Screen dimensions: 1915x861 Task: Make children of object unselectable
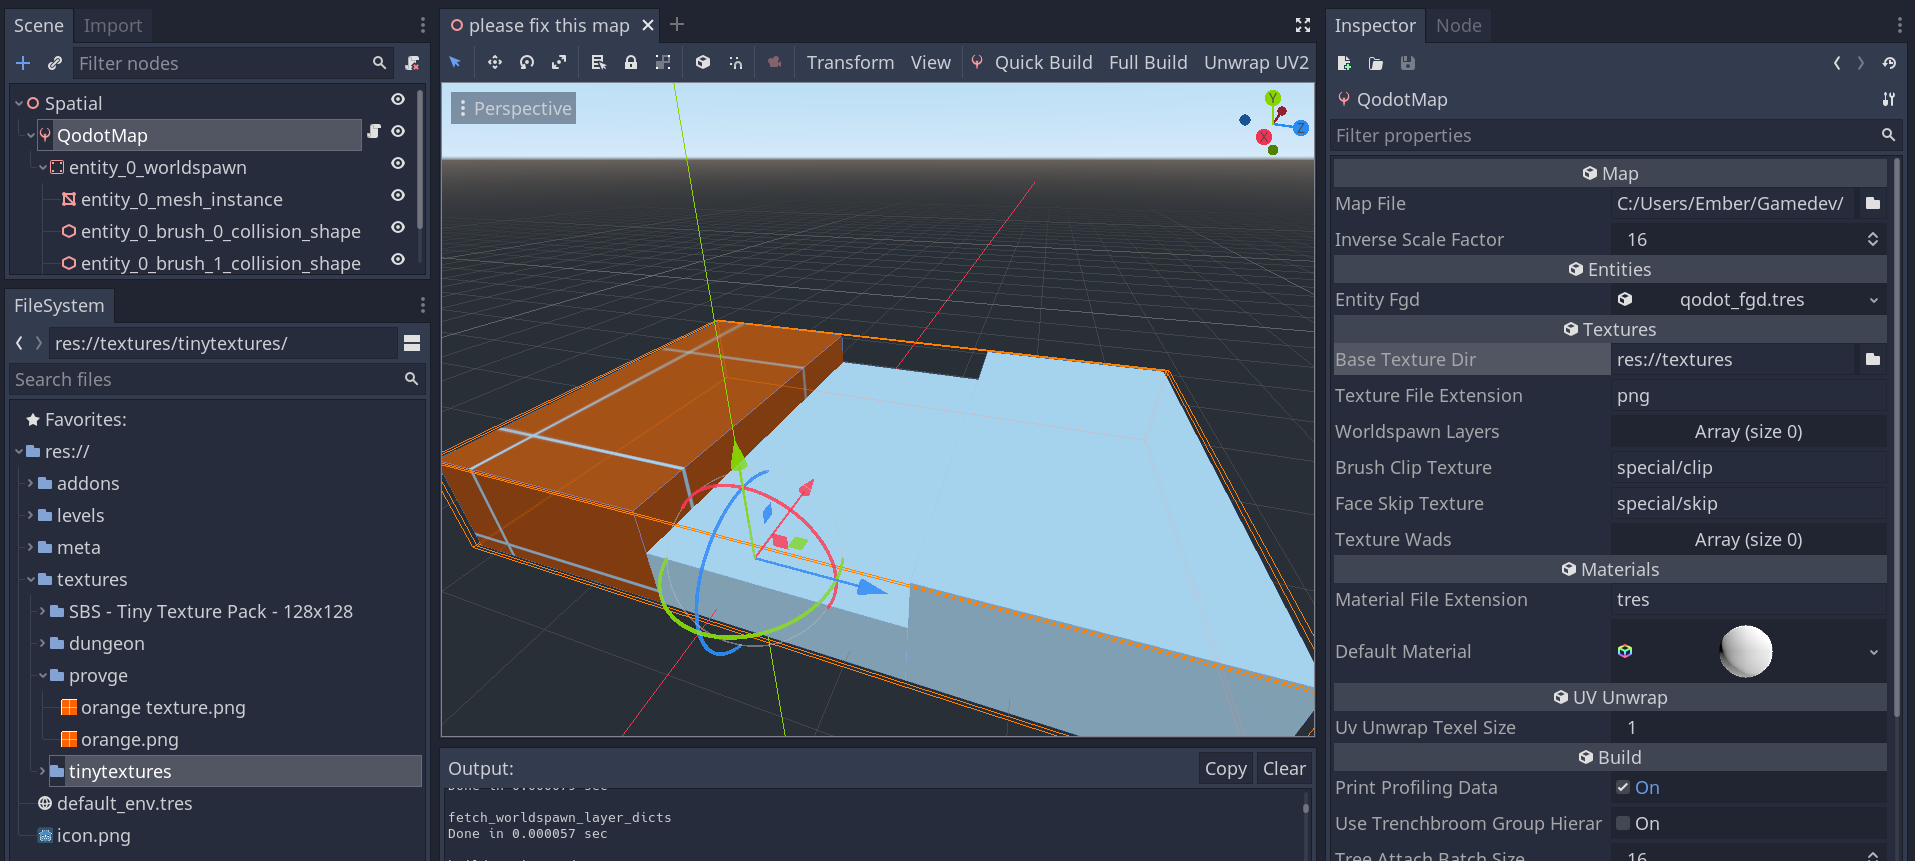[663, 62]
